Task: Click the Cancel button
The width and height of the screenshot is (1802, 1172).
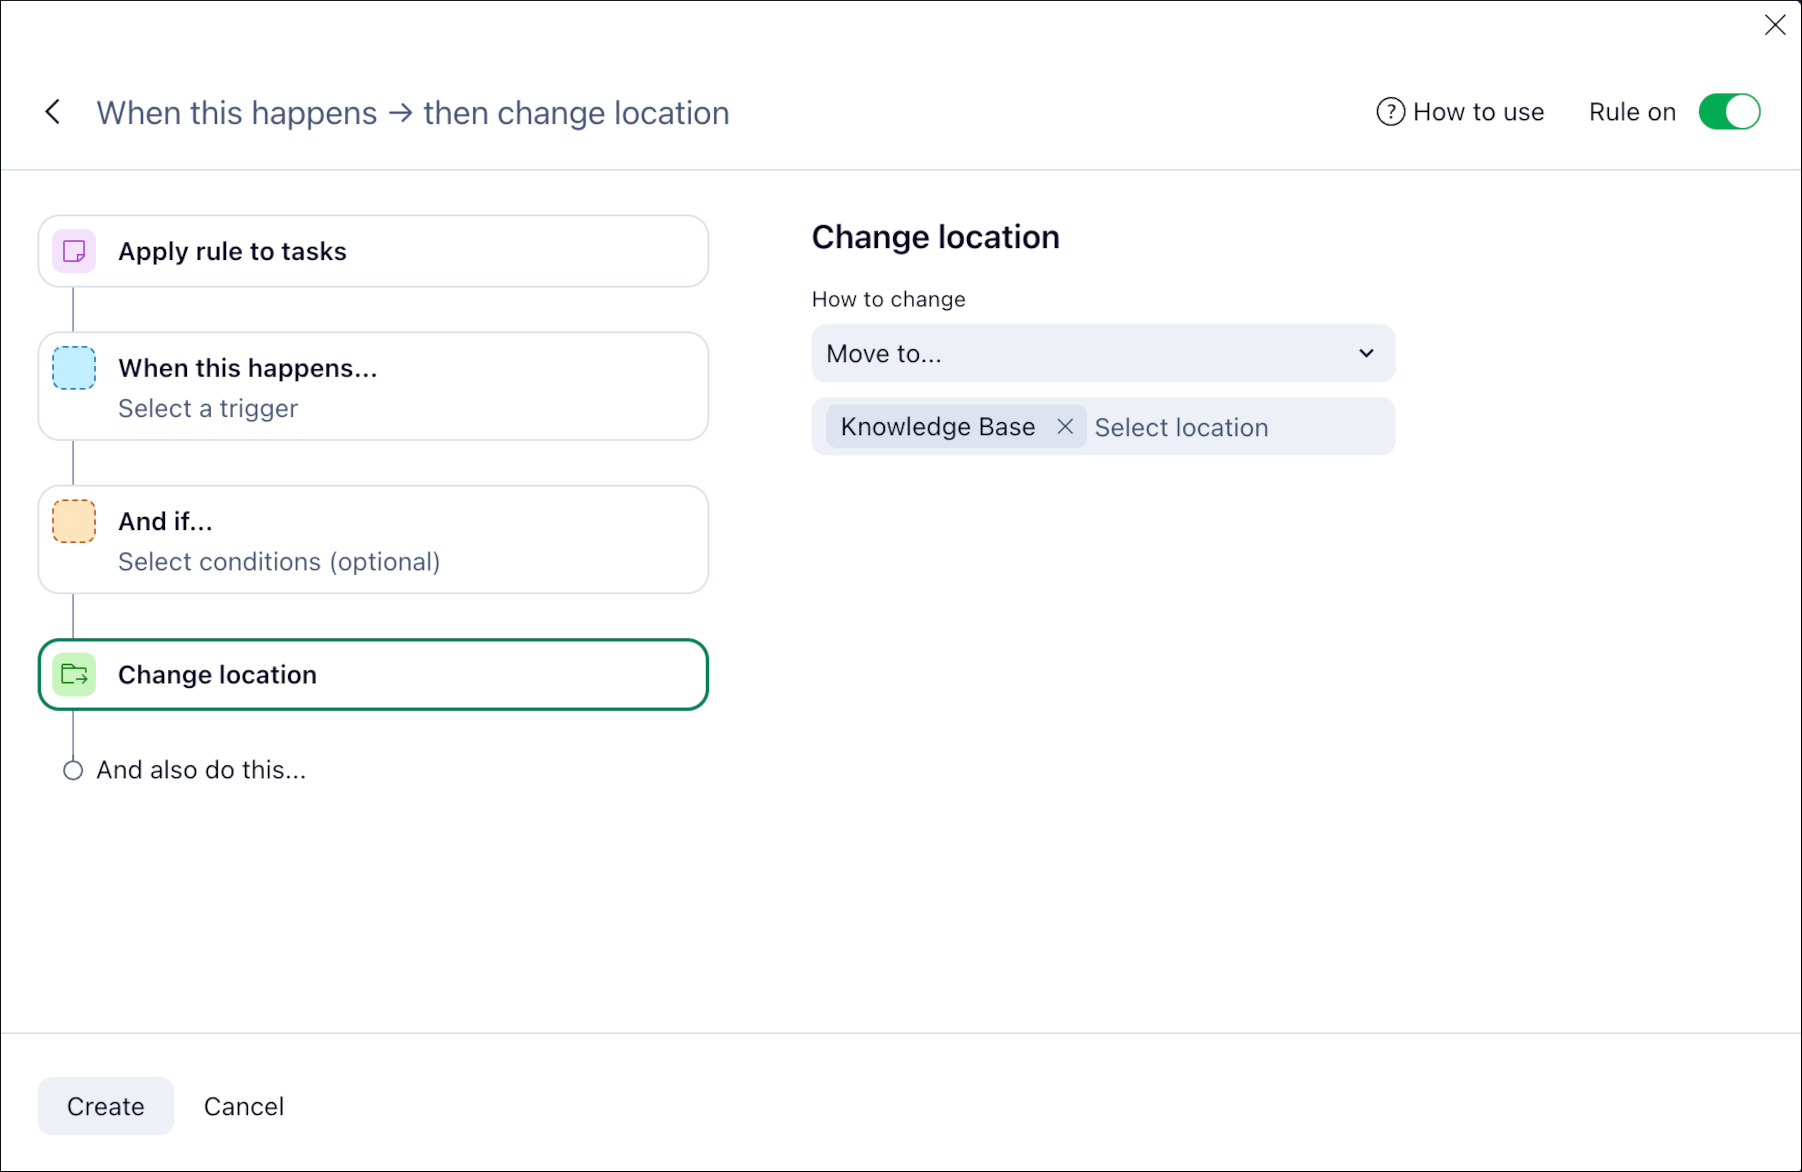Action: tap(244, 1106)
